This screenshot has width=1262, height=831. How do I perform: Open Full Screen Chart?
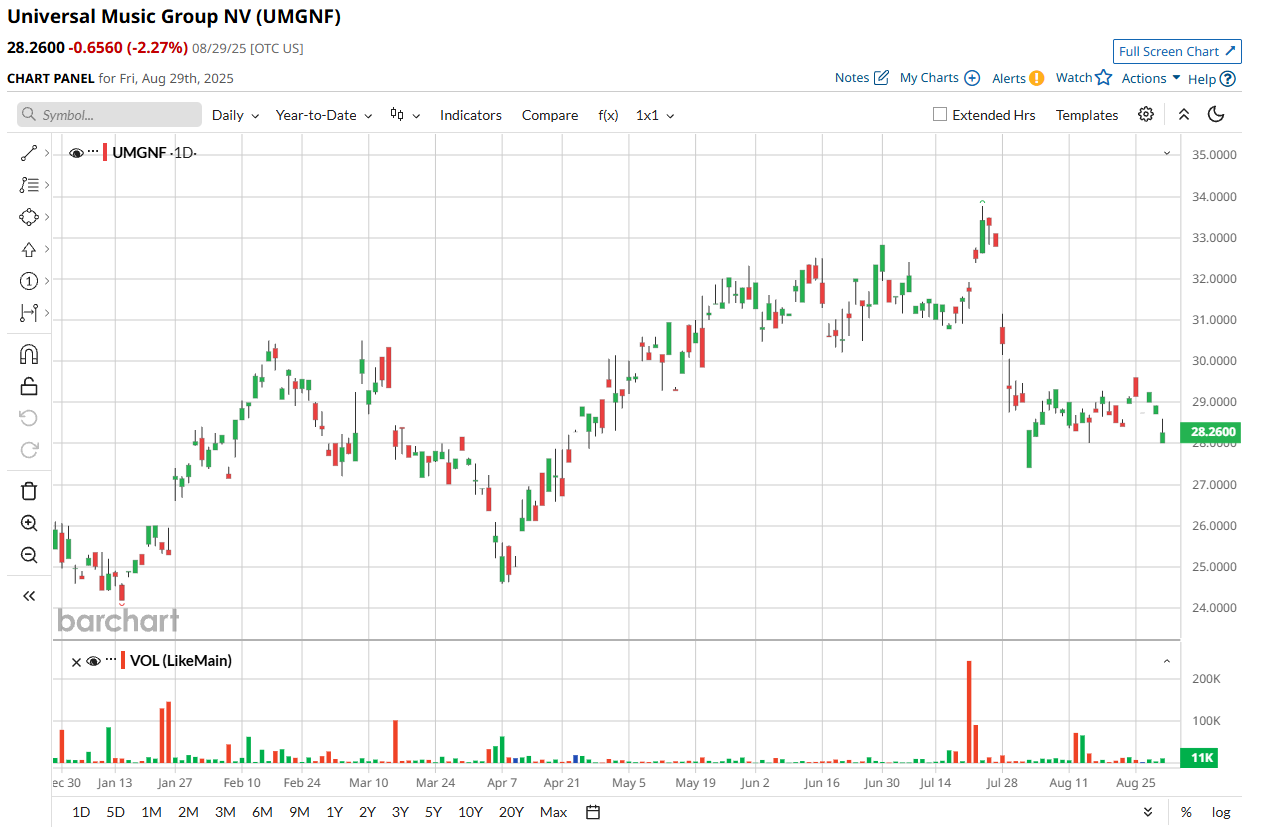[x=1177, y=51]
